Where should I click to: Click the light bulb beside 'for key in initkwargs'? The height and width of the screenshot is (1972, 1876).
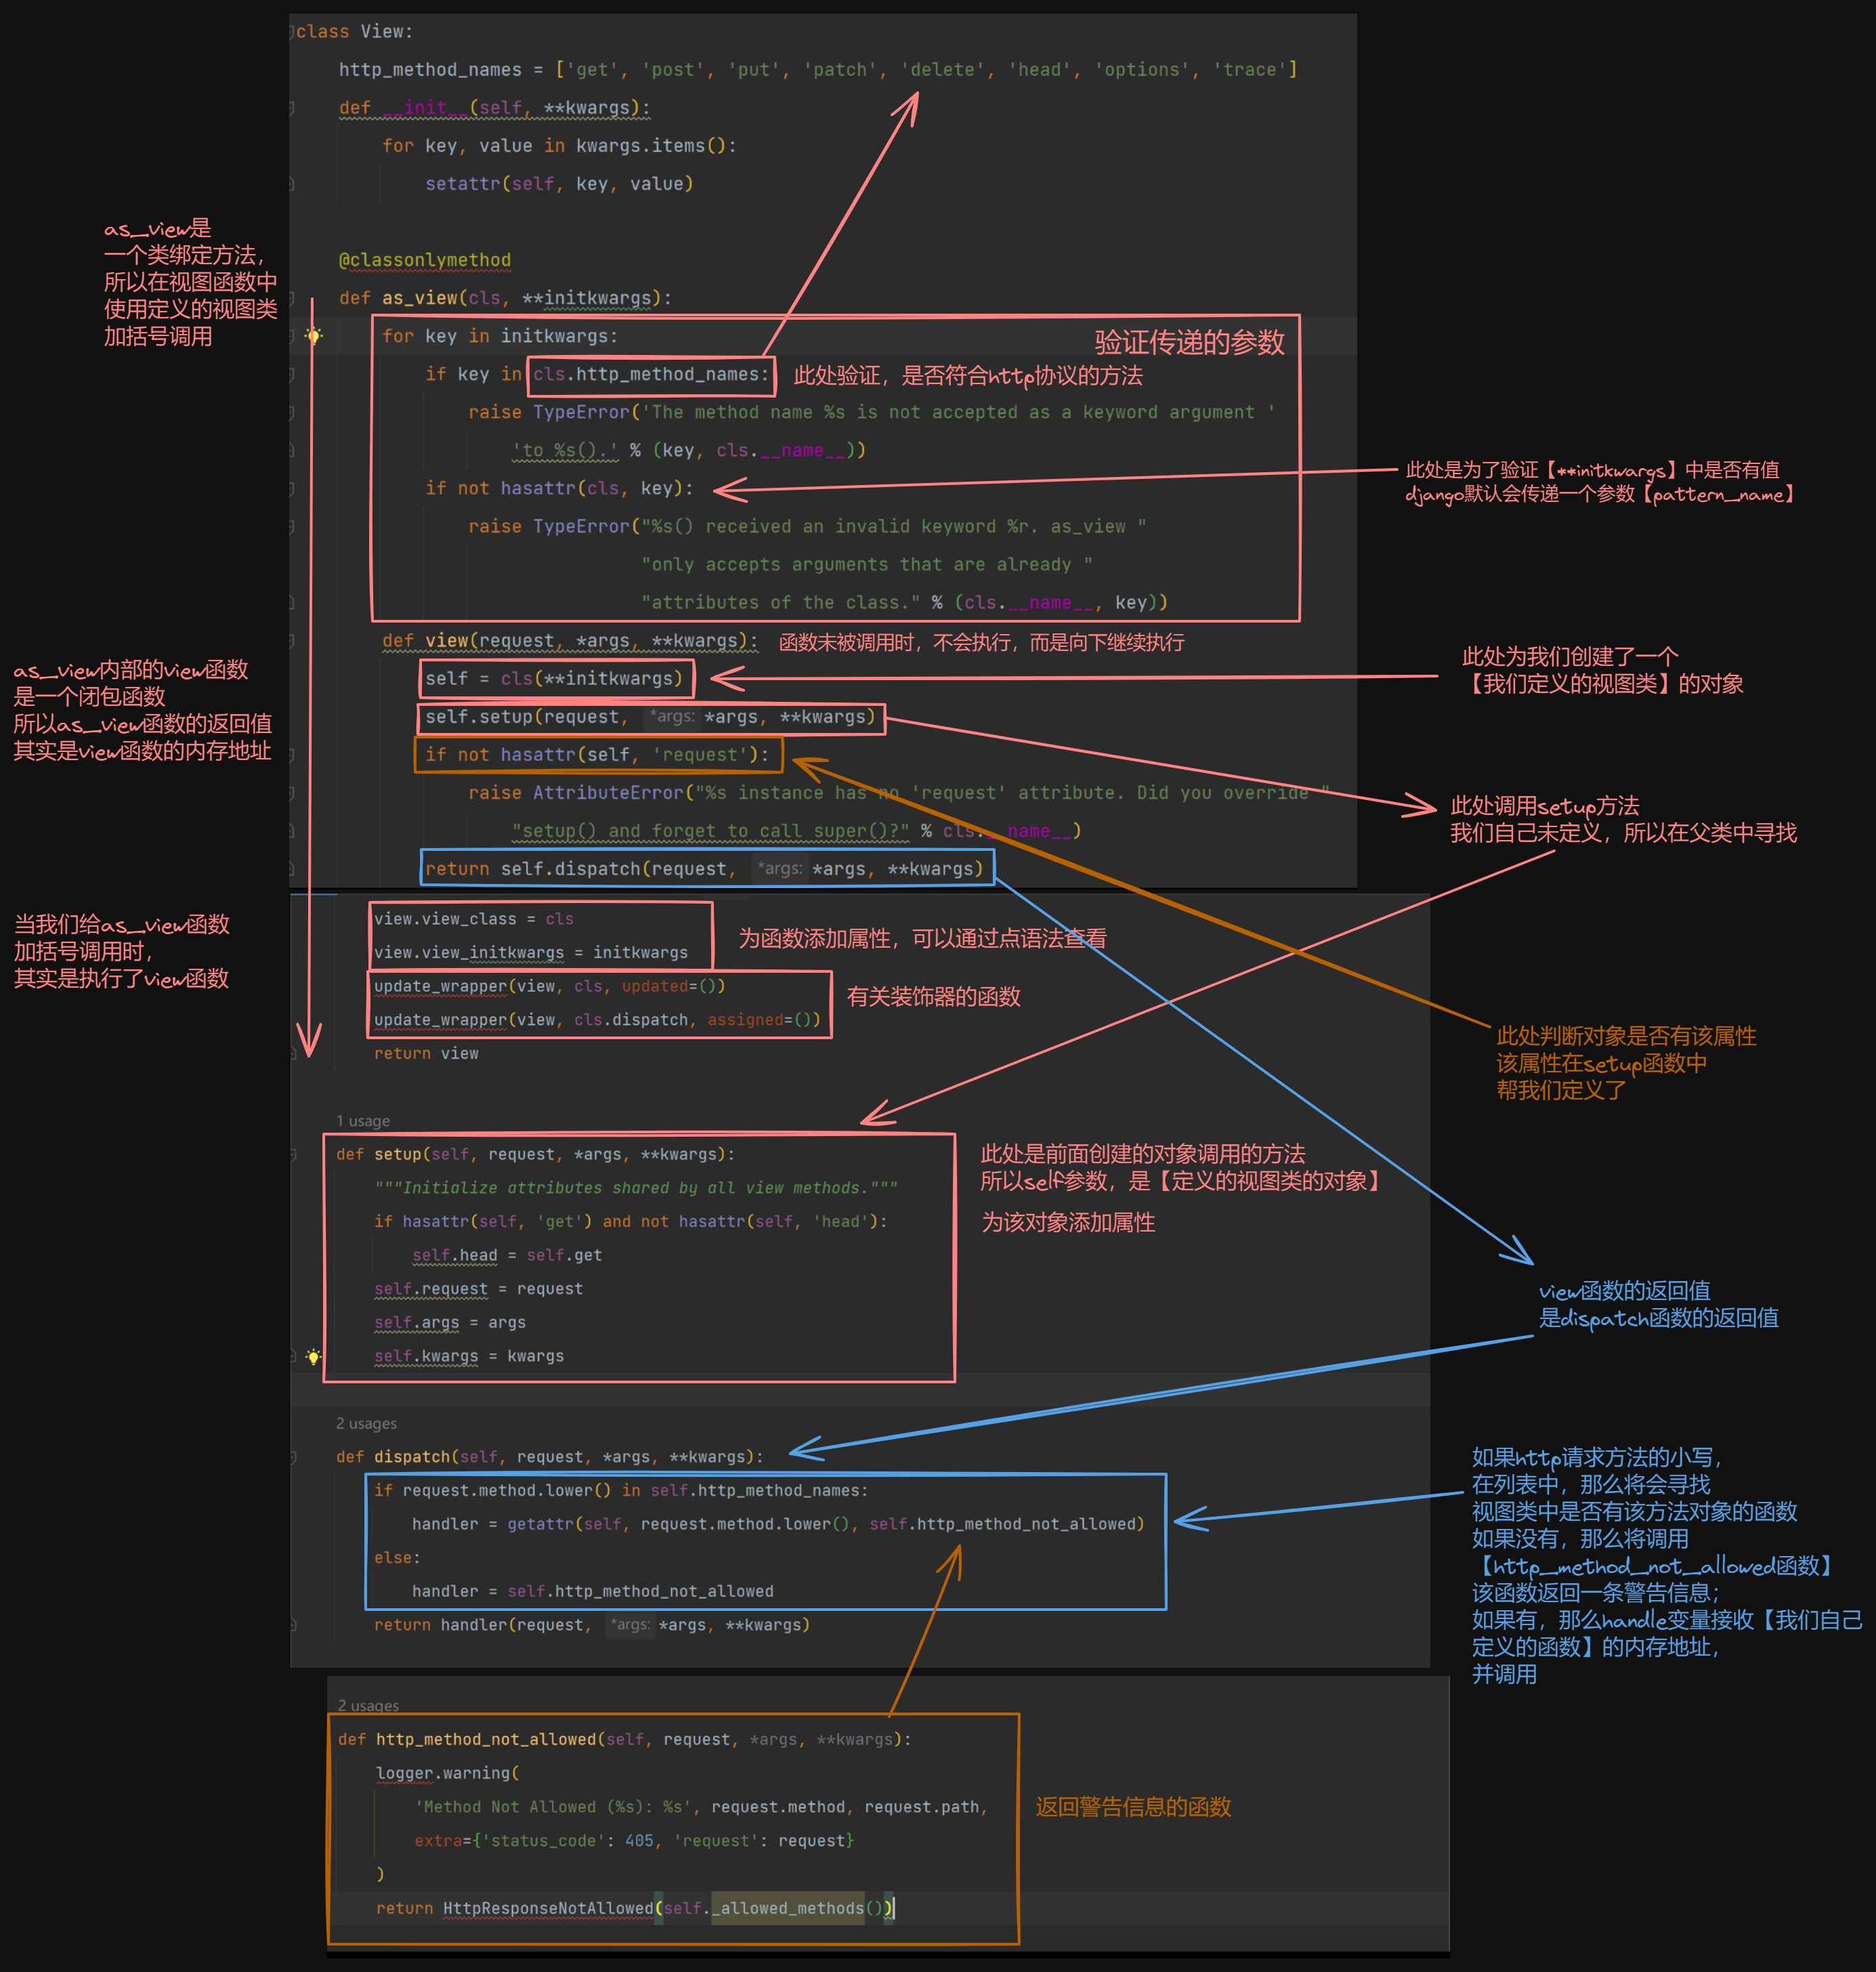pyautogui.click(x=313, y=336)
